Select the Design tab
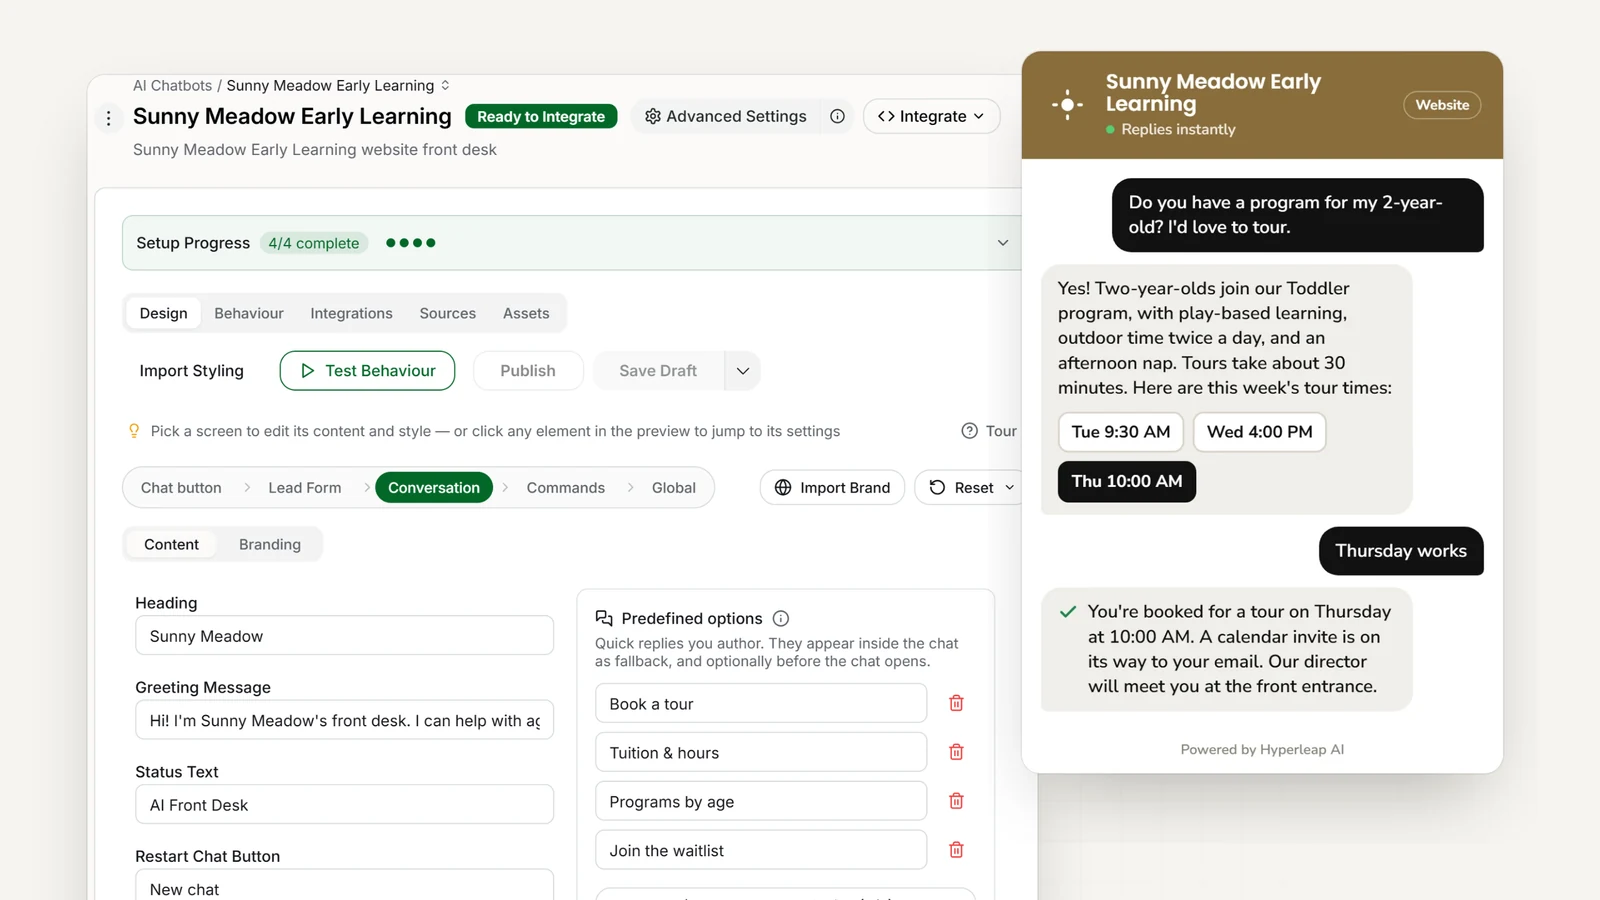 [x=163, y=313]
